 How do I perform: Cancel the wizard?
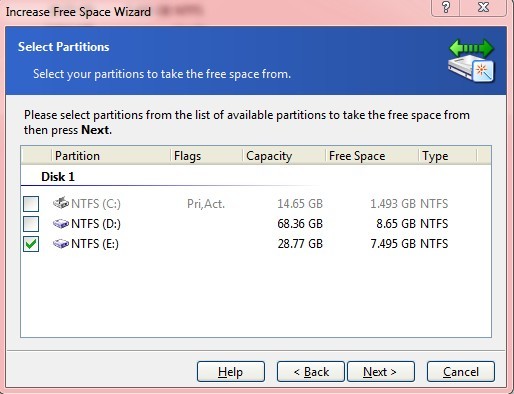(x=461, y=372)
